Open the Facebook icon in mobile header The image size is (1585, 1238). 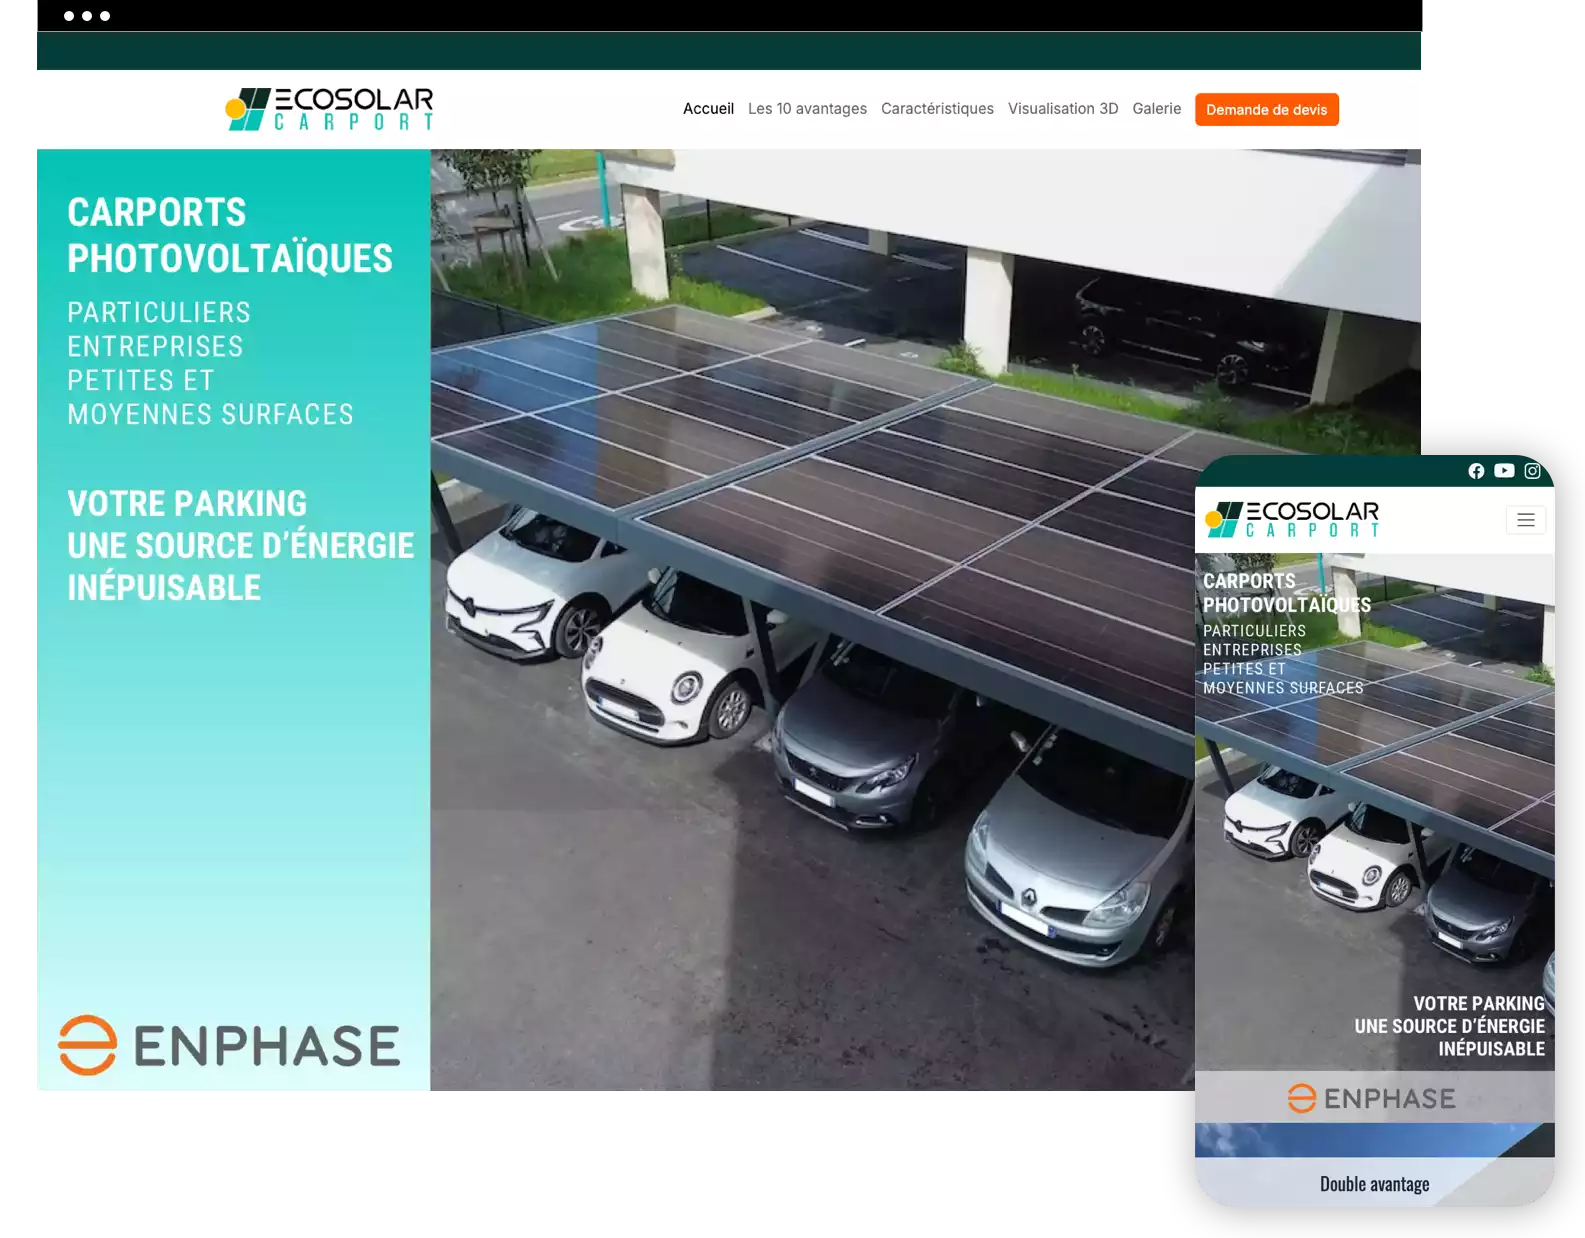coord(1476,471)
